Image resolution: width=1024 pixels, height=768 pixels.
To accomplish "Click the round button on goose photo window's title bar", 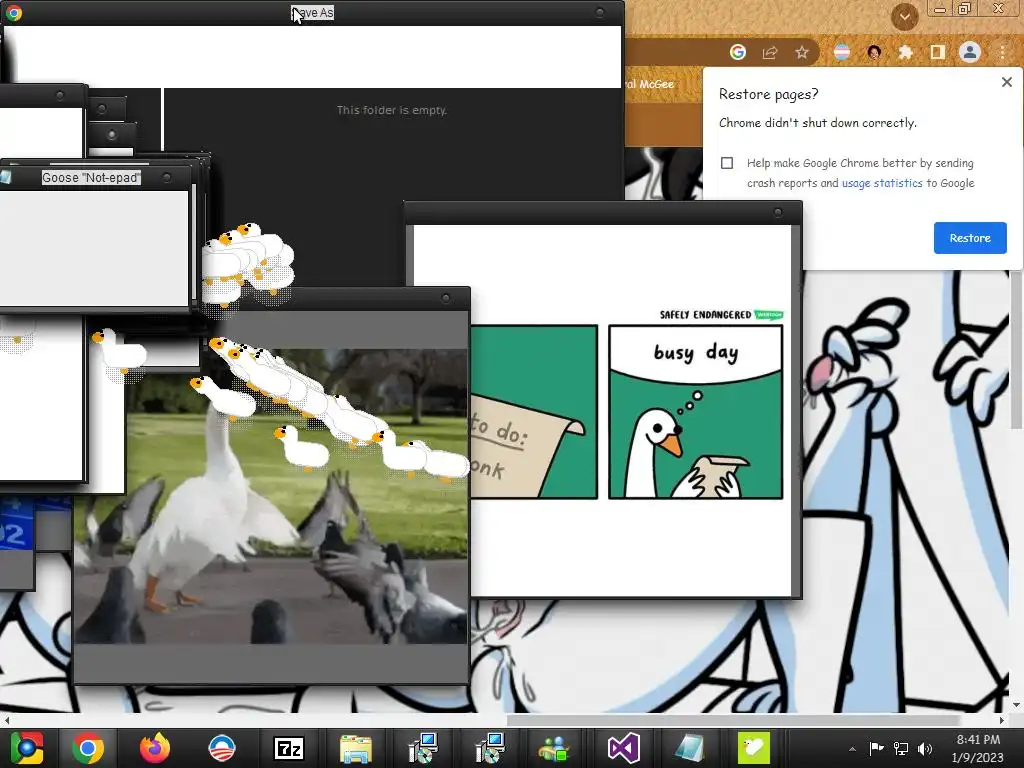I will click(445, 298).
